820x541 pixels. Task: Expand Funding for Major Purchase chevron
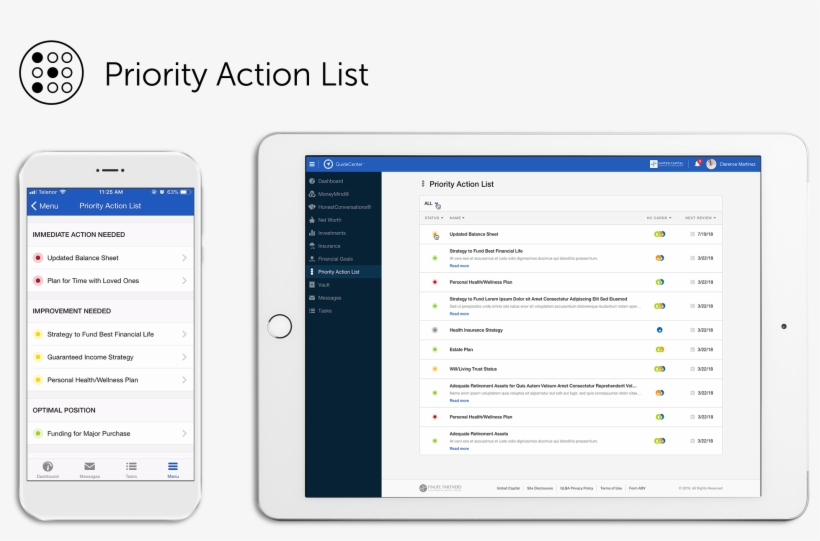[x=184, y=434]
